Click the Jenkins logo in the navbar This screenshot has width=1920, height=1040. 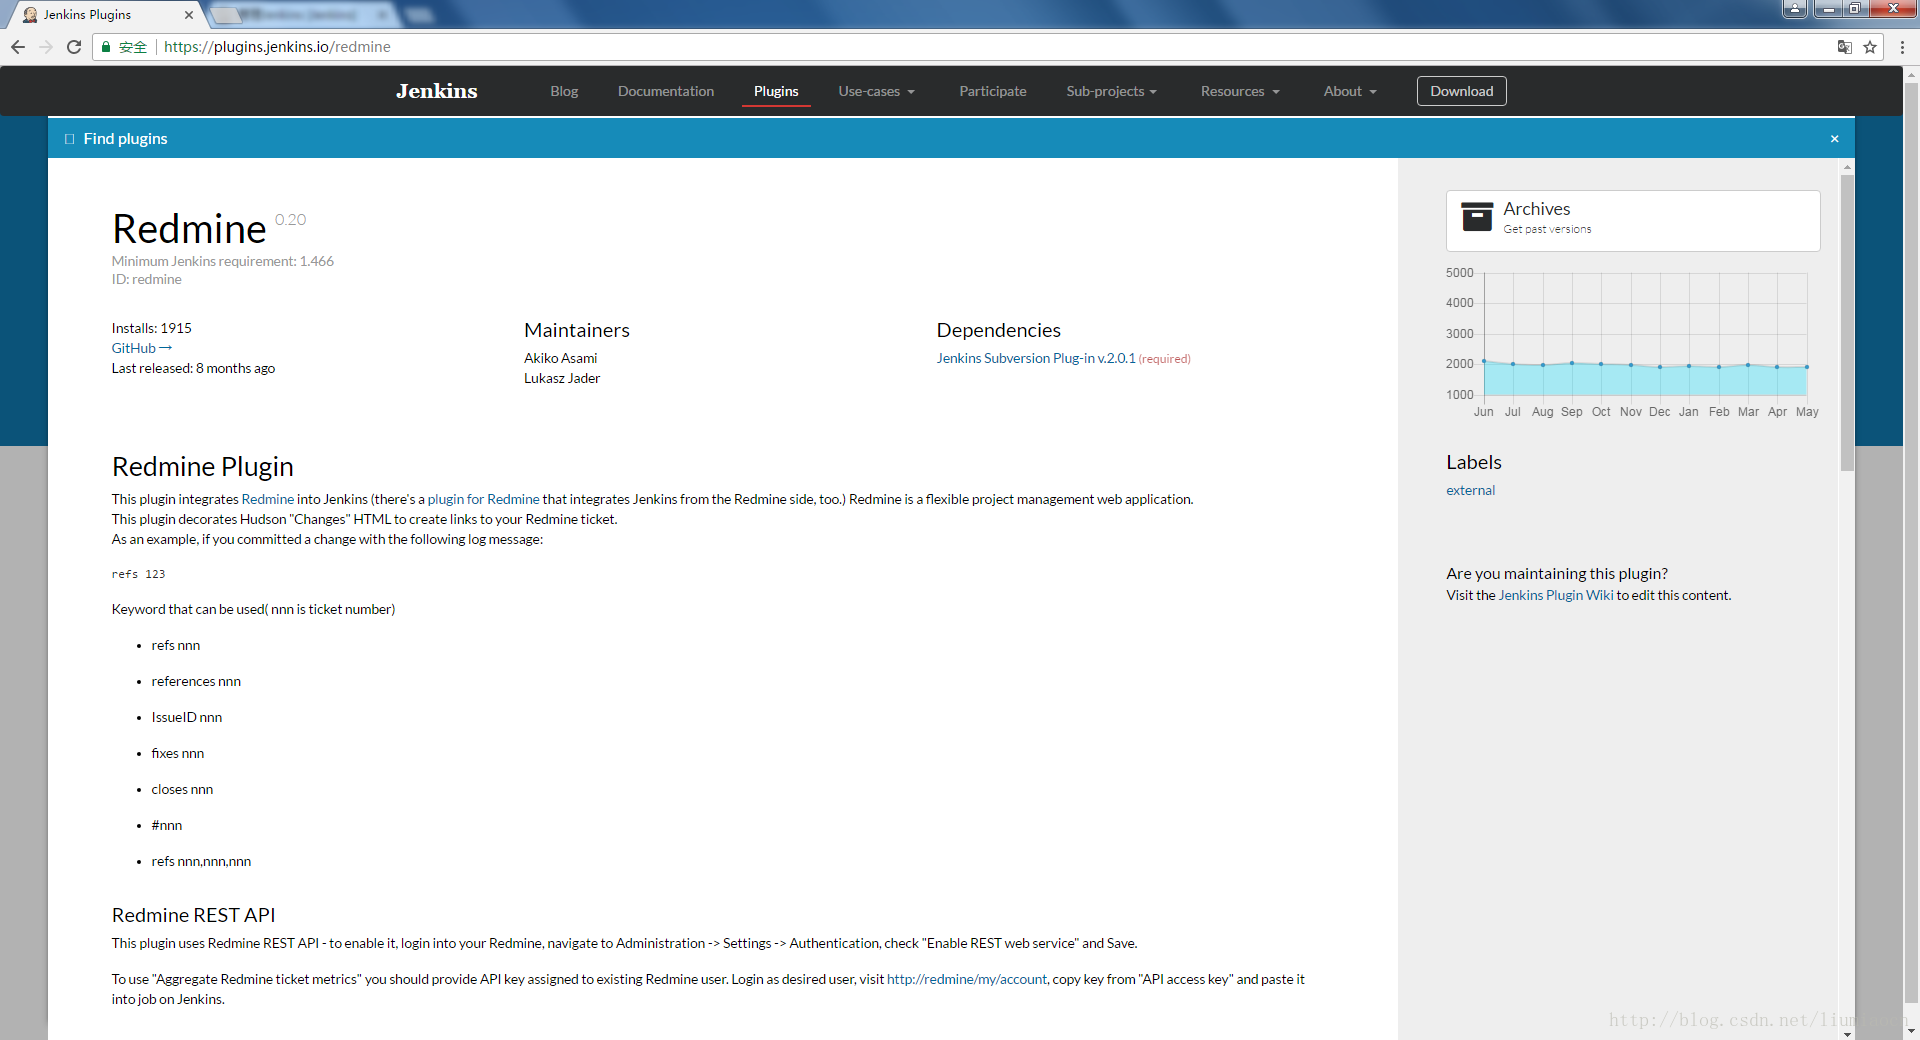437,91
